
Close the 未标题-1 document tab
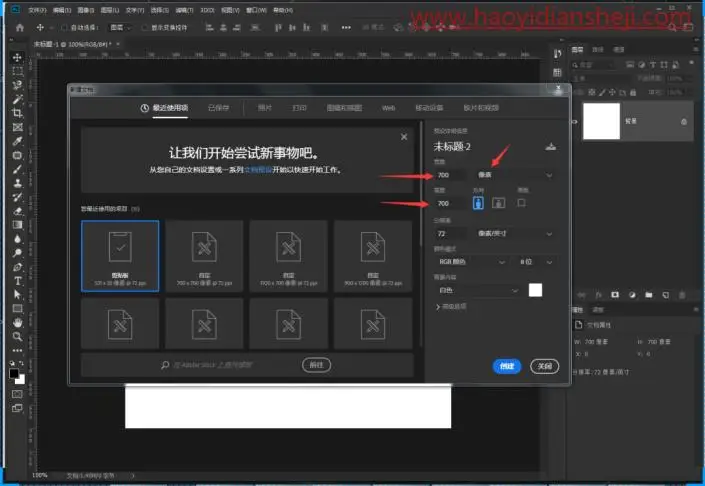pos(118,44)
